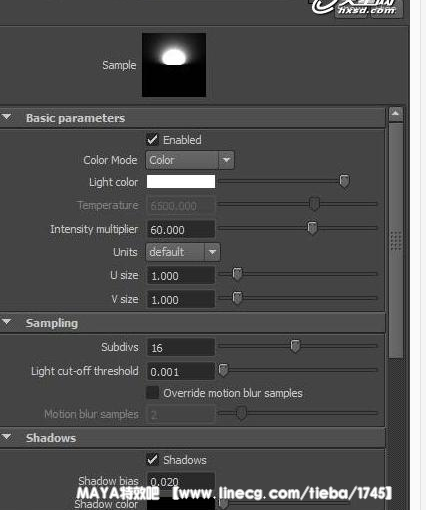This screenshot has height=510, width=426.
Task: Click the Light cut-off threshold slider handle
Action: 223,370
